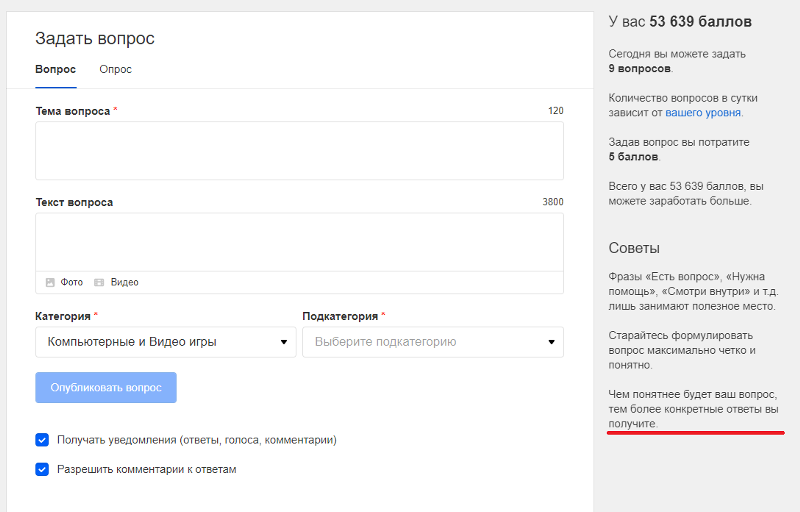Viewport: 800px width, 512px height.
Task: Select the Вопрос tab
Action: click(55, 69)
